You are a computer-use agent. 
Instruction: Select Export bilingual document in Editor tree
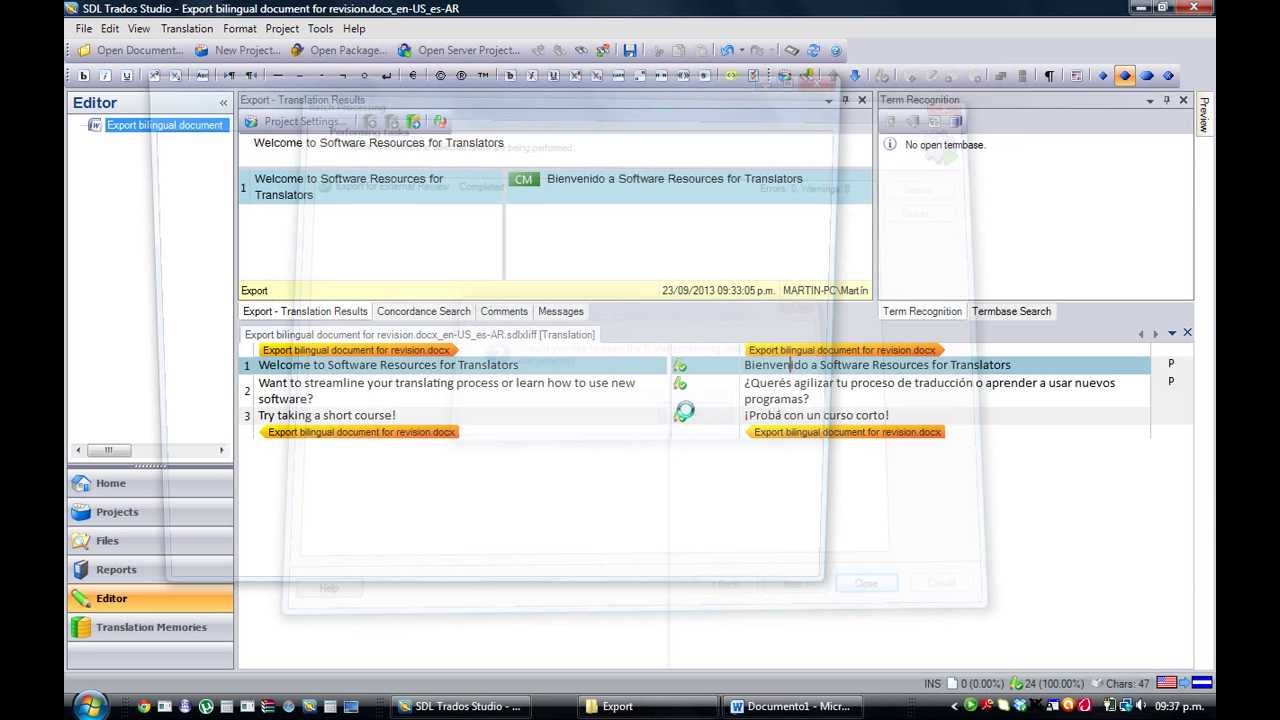point(165,125)
